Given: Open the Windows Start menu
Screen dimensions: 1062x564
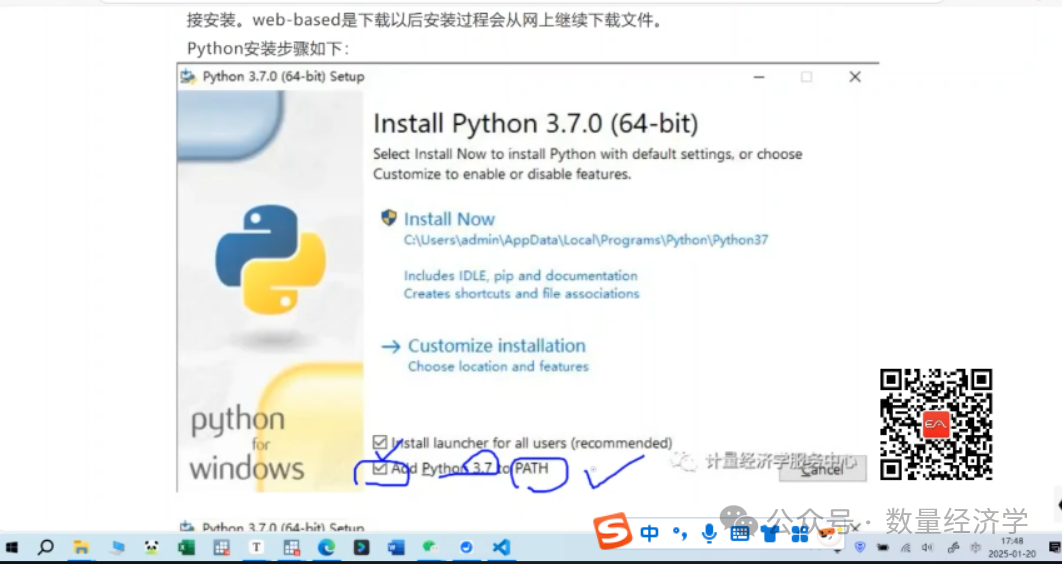Looking at the screenshot, I should click(x=12, y=547).
